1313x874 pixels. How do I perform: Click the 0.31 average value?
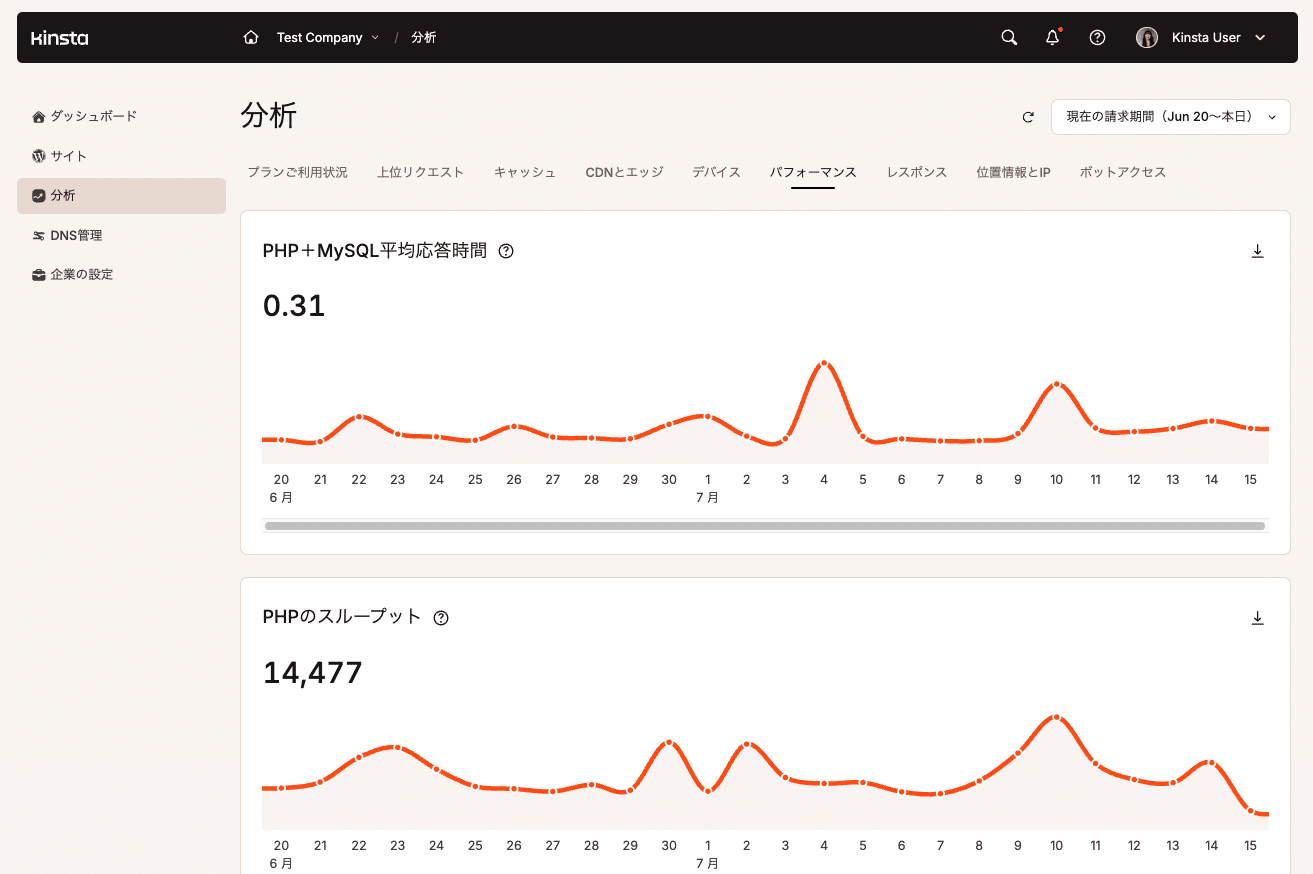click(294, 305)
